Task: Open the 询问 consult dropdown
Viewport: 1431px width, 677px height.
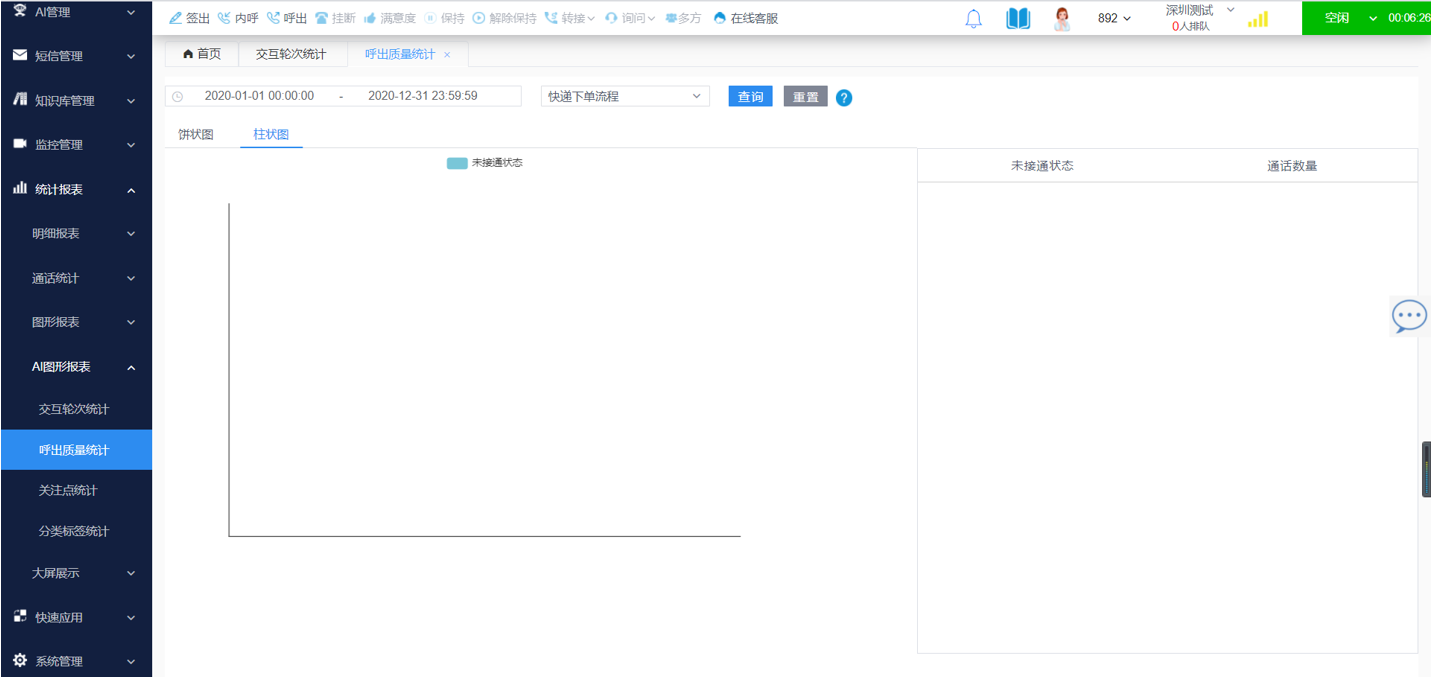Action: tap(630, 18)
